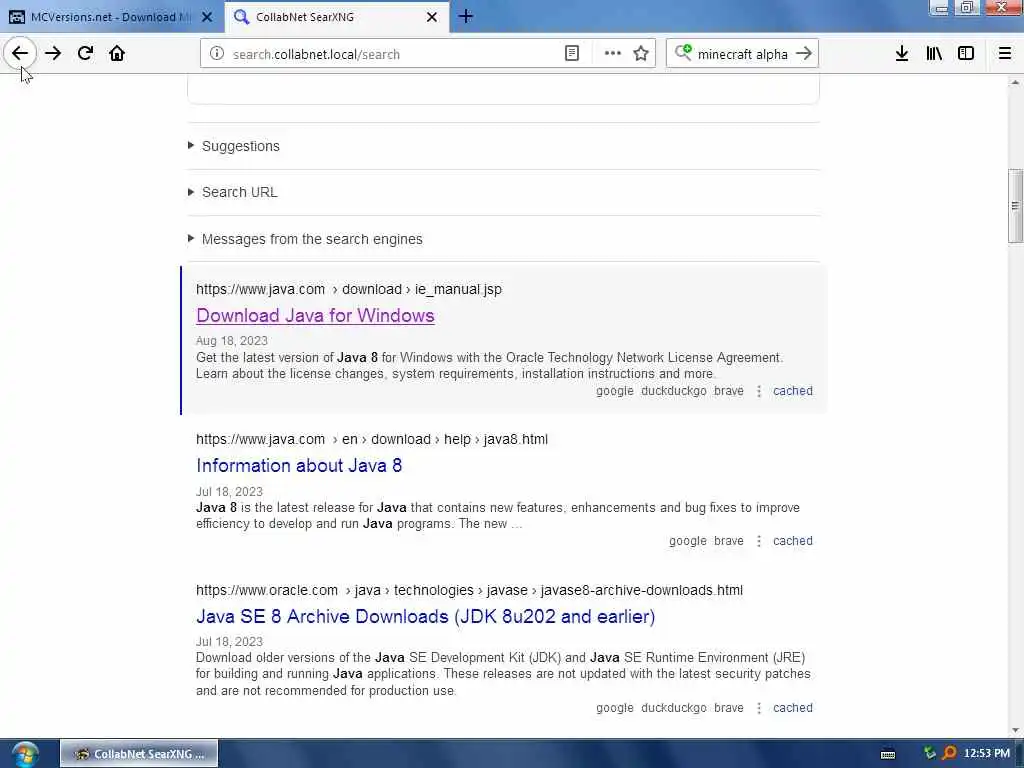The image size is (1024, 768).
Task: Click brave label under Java SE 8 Archive
Action: 729,707
